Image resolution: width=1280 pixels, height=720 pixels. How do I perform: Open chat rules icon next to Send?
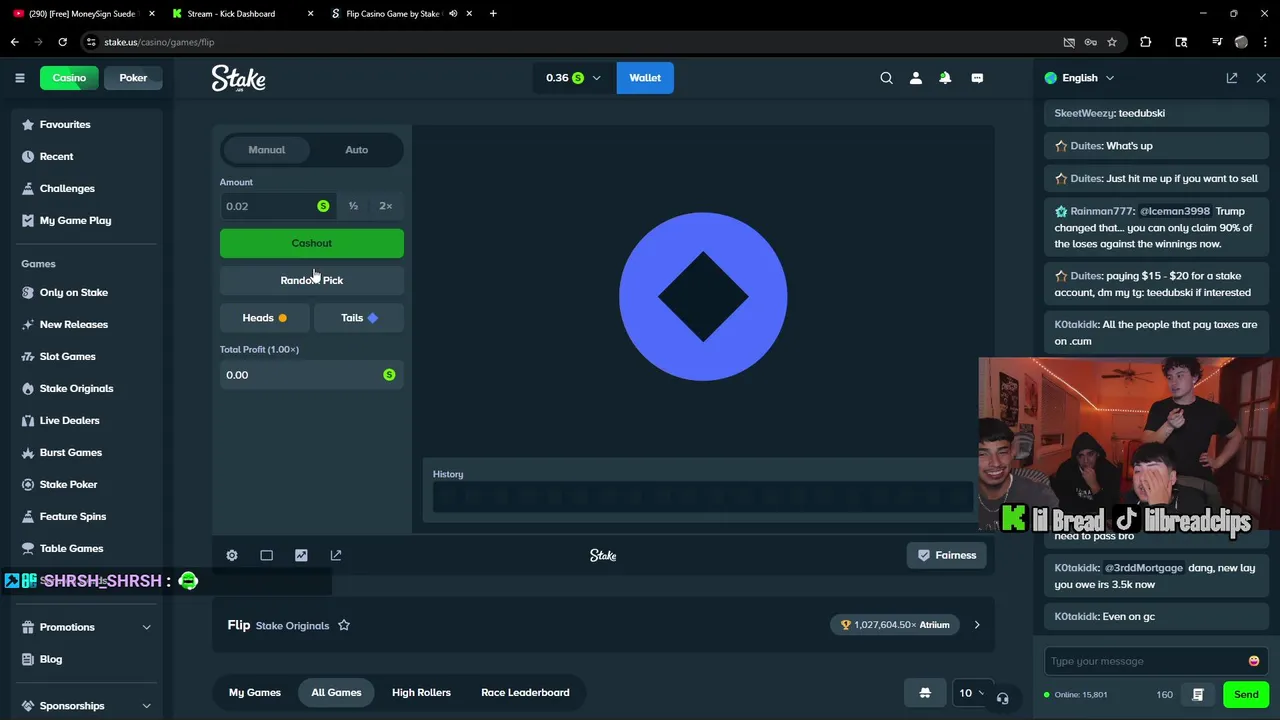click(x=1198, y=694)
